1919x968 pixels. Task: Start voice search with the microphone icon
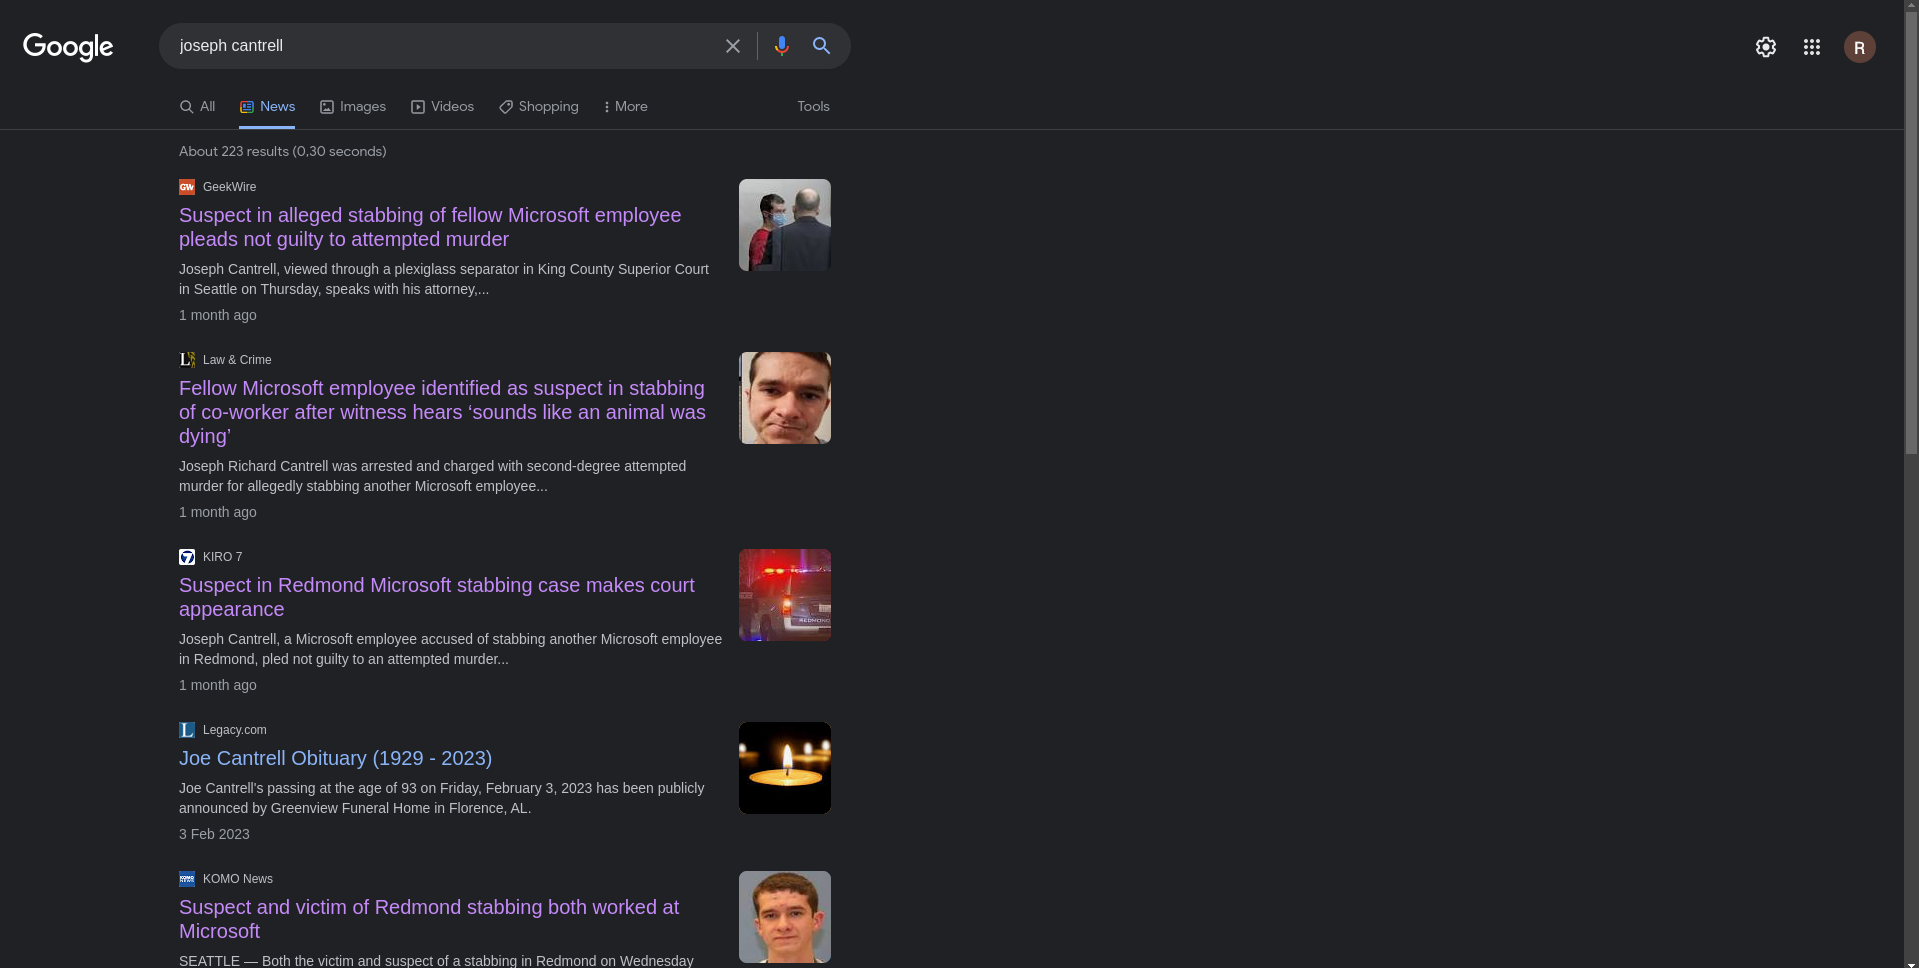782,46
